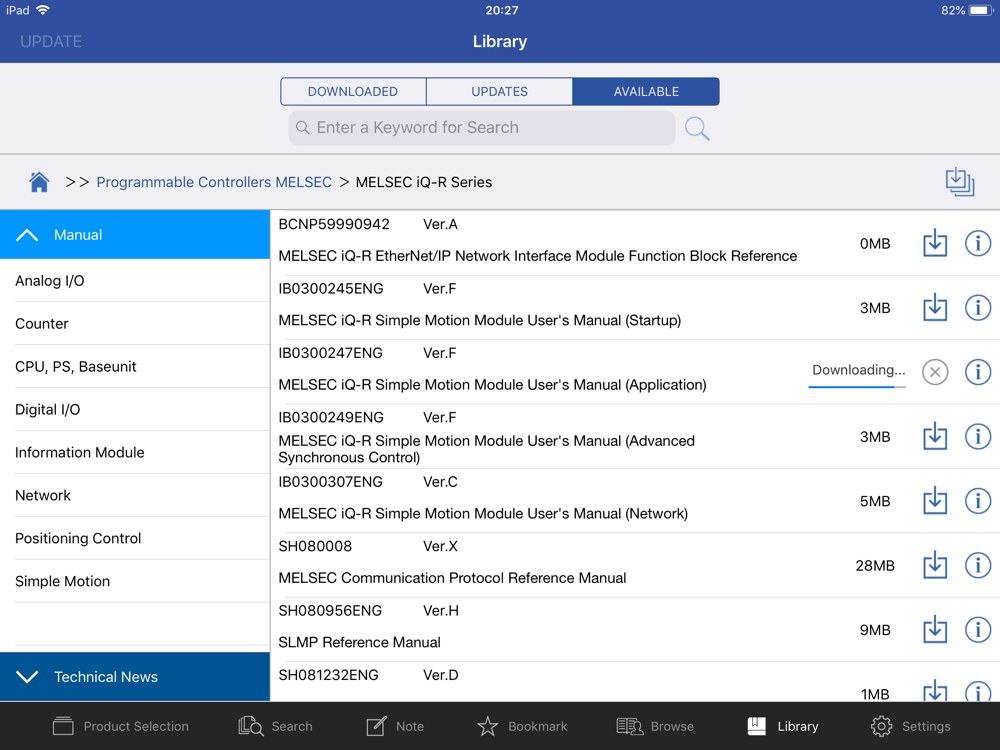This screenshot has width=1000, height=750.
Task: Download the EtherNet/IP Function Block Reference
Action: click(x=934, y=243)
